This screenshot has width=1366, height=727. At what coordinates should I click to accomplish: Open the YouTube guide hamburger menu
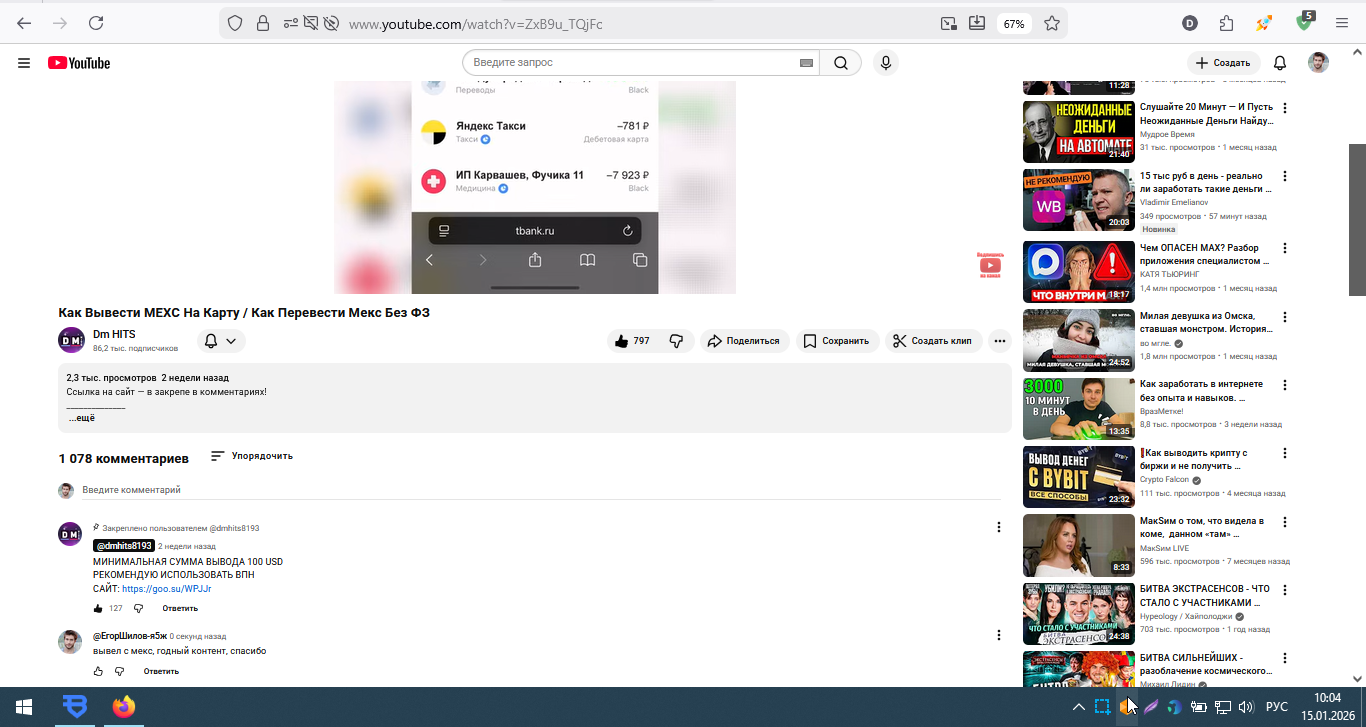tap(24, 63)
